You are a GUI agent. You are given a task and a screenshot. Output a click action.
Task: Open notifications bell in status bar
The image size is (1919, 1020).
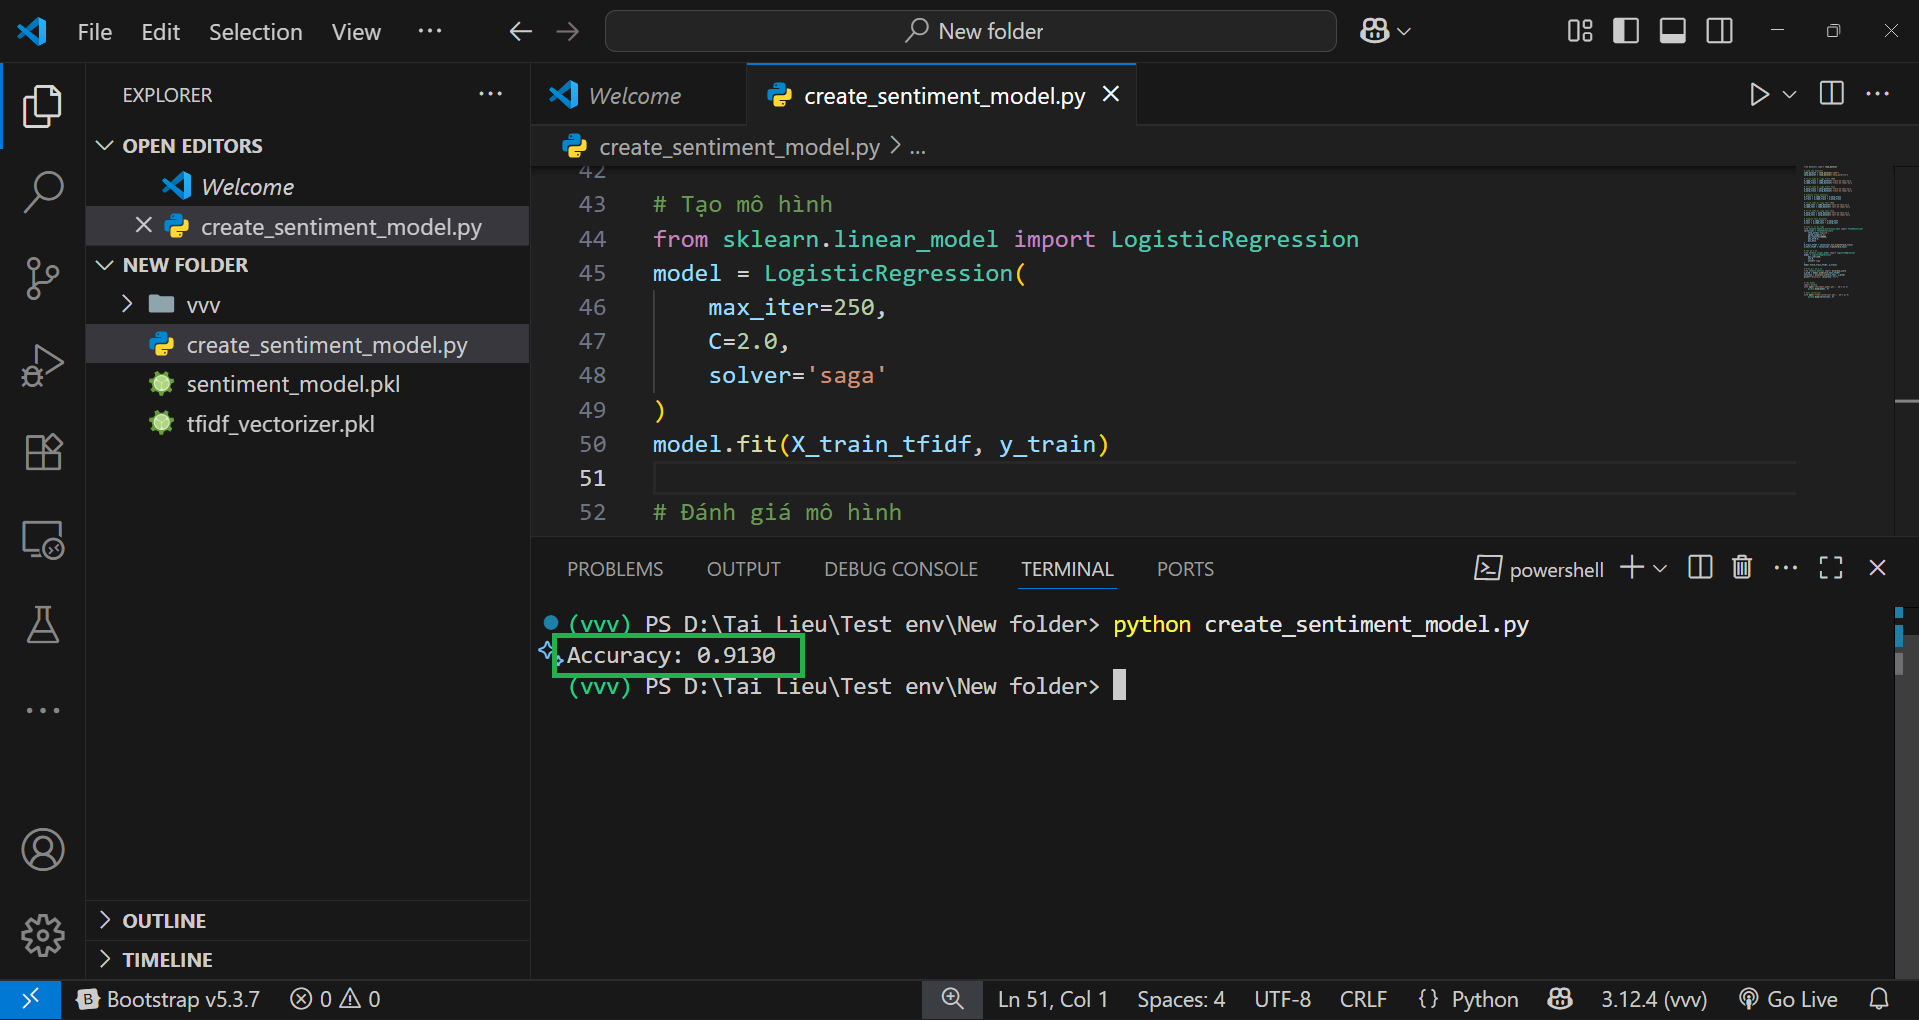tap(1879, 999)
